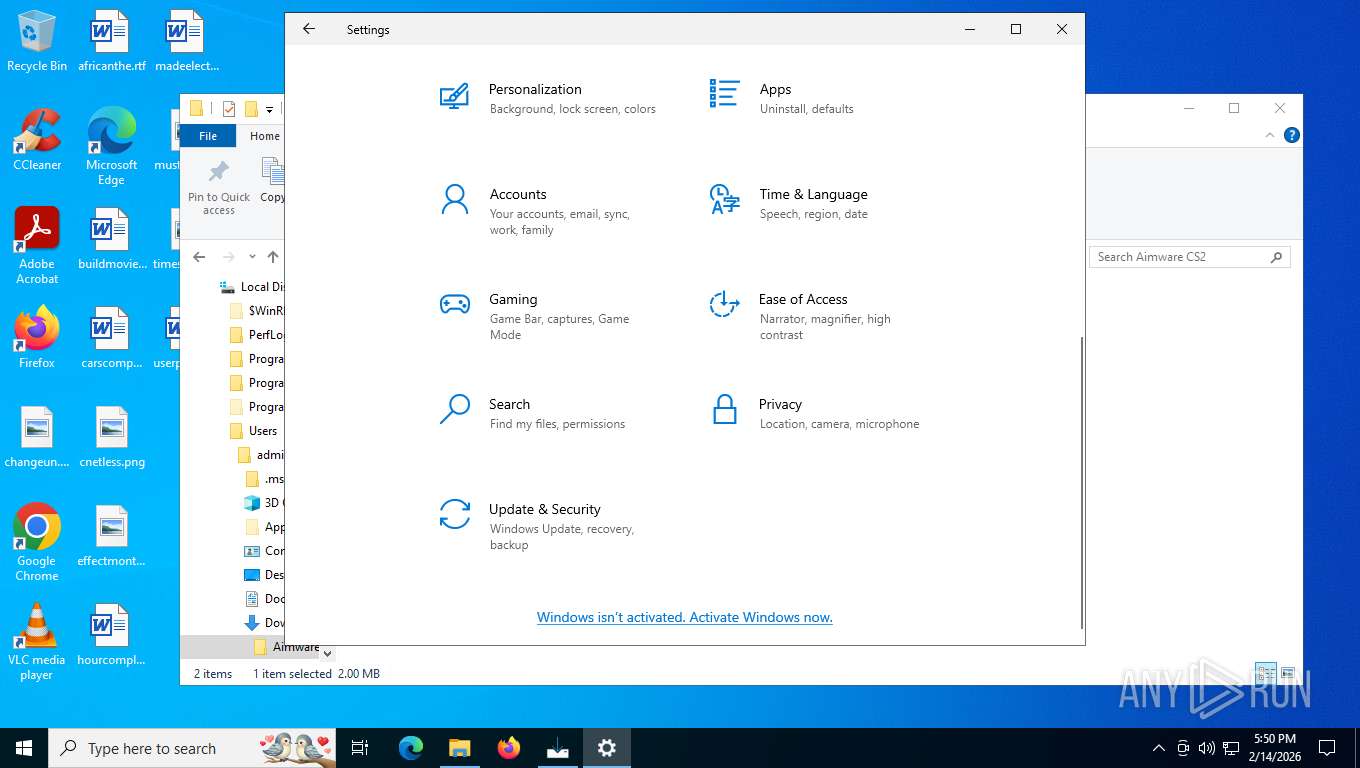Click scroll-down arrow of Explorer navigation pane

pos(327,653)
